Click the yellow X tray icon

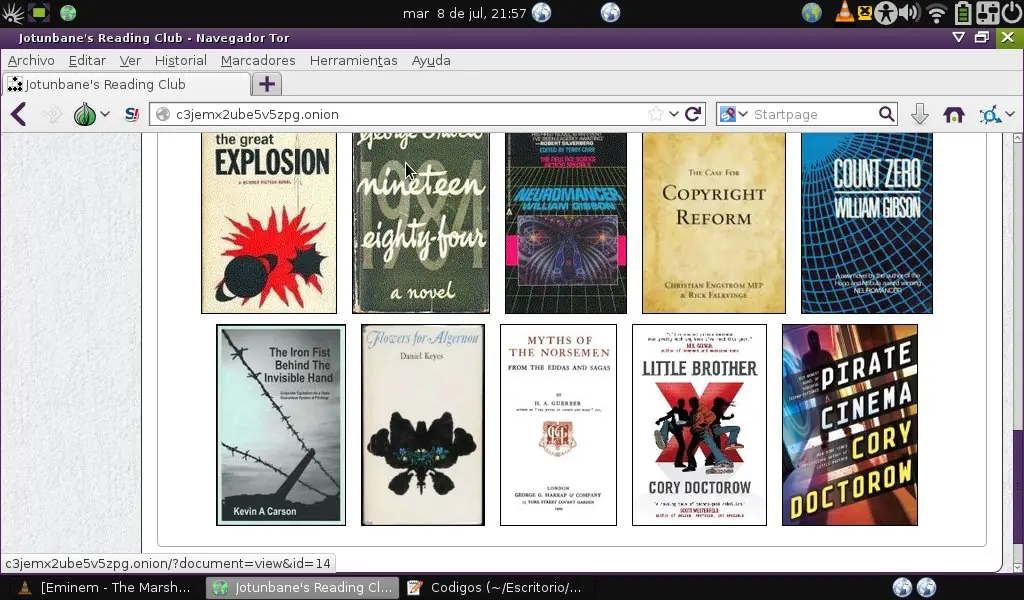click(x=865, y=12)
